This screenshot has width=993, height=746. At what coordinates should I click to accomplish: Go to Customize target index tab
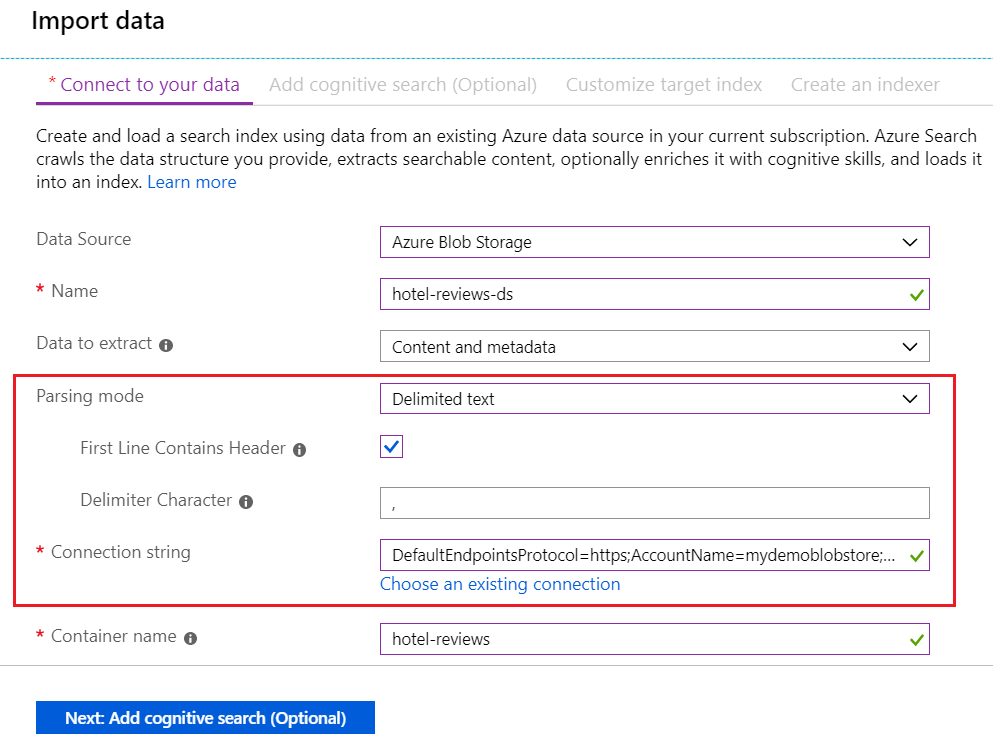pos(664,85)
